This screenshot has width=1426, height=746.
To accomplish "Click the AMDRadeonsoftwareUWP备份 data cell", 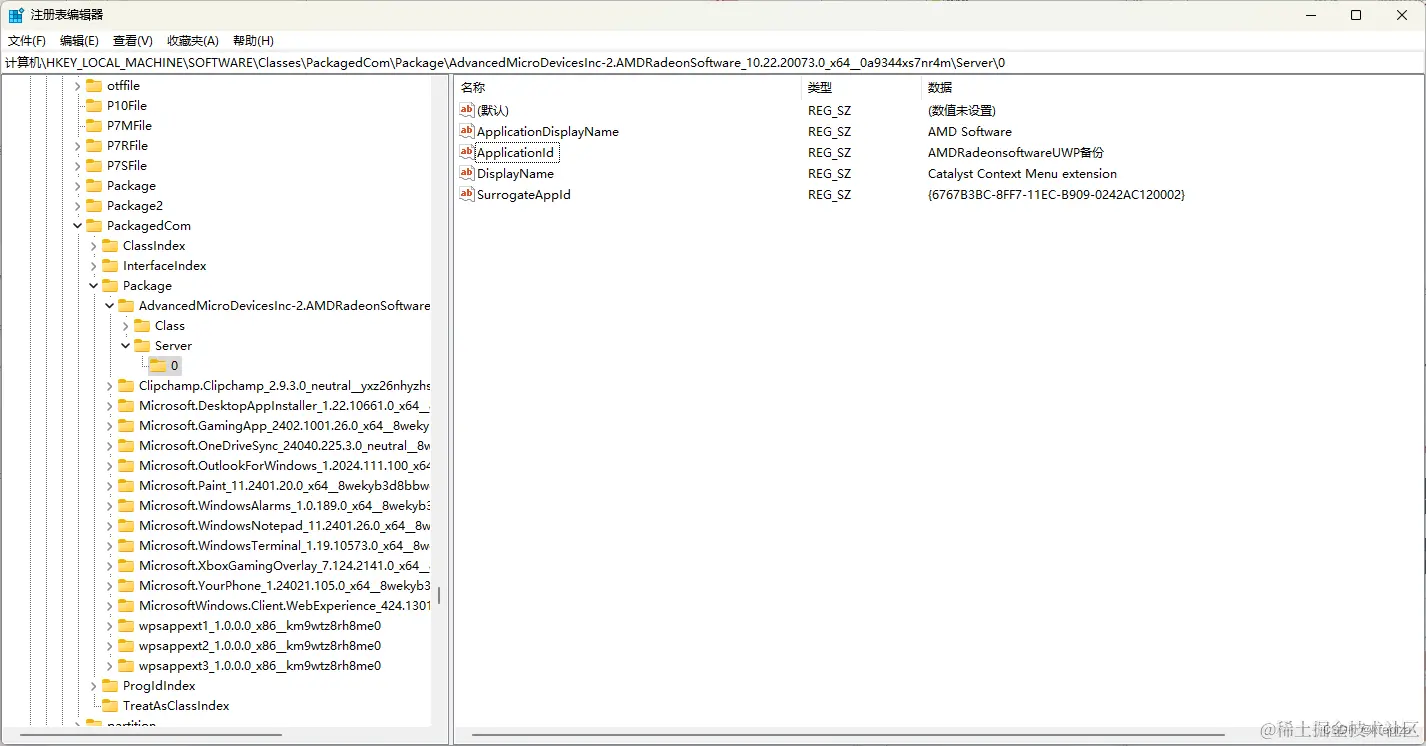I will 1016,153.
